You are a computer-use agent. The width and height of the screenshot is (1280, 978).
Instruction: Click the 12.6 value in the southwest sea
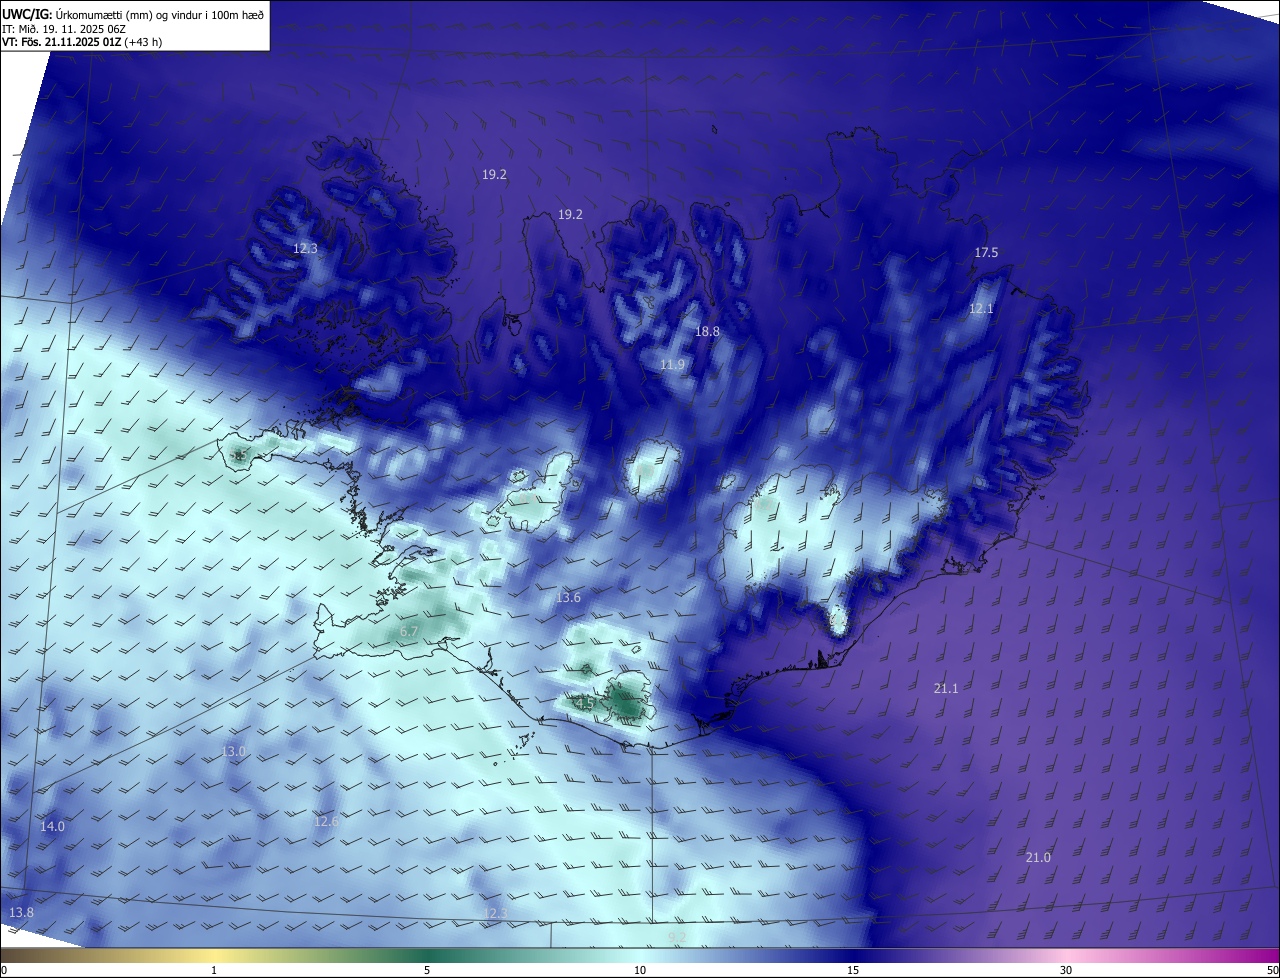click(x=326, y=821)
